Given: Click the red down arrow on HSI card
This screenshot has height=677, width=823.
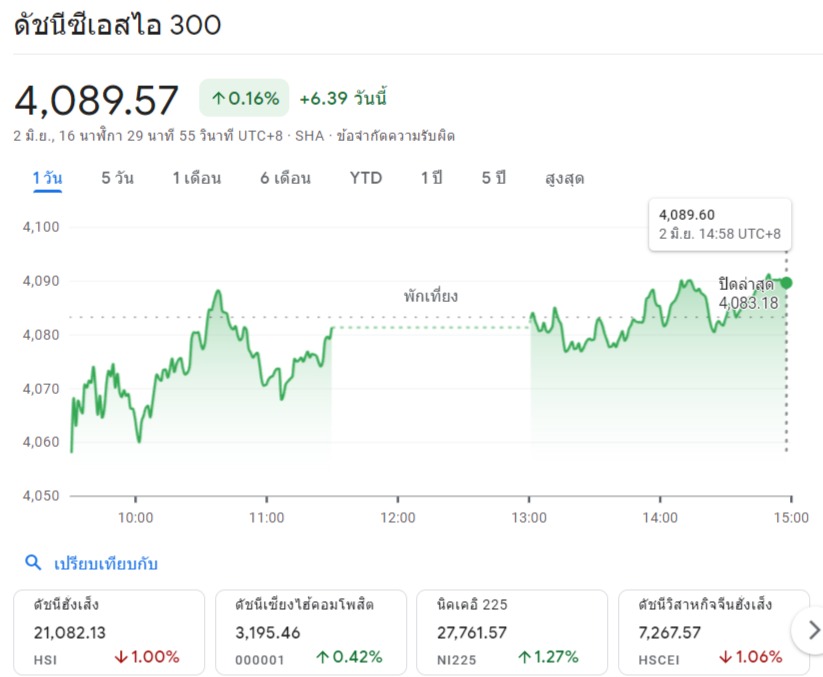Looking at the screenshot, I should coord(121,657).
